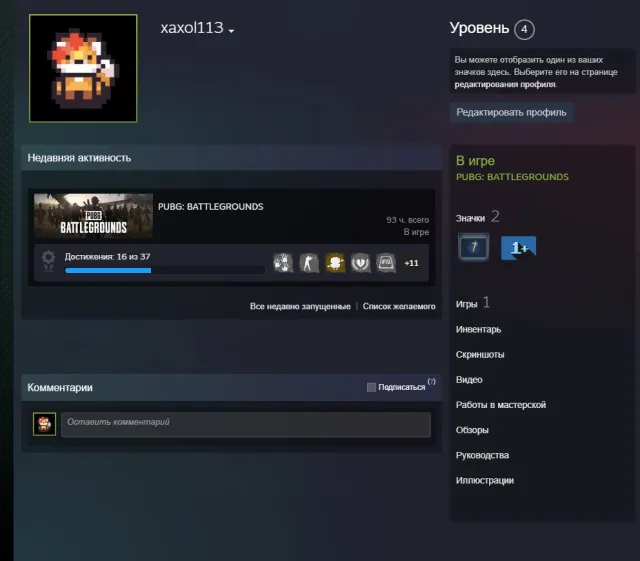View the fourth achievement shield wreath icon
640x561 pixels.
tap(360, 263)
